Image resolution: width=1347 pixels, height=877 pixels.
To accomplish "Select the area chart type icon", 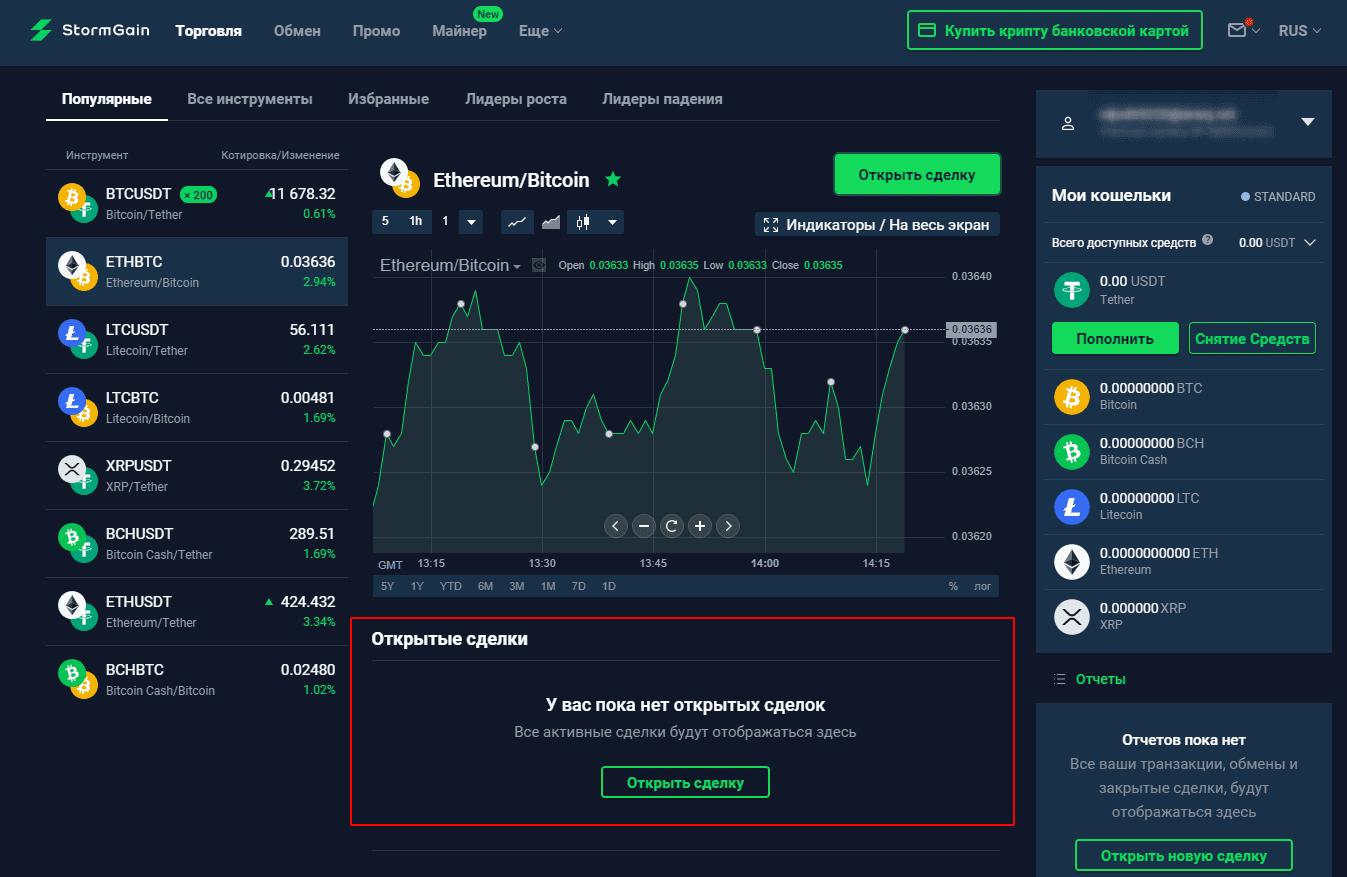I will (550, 222).
